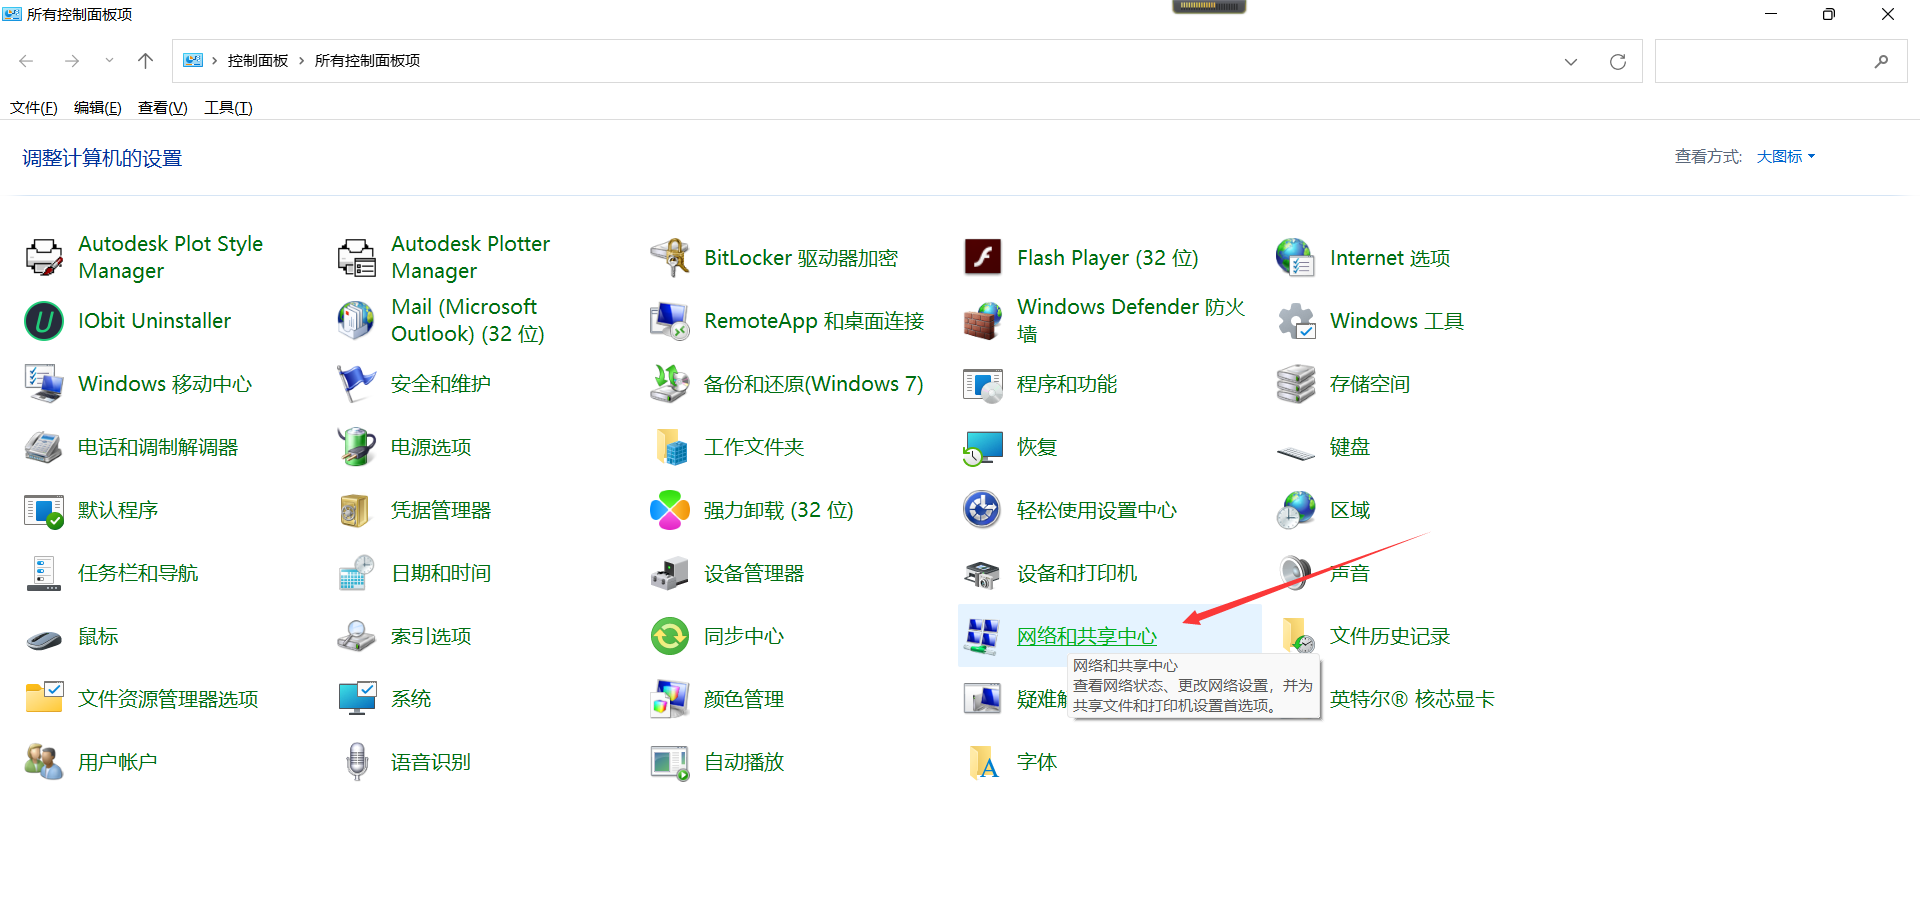
Task: Open the 区域 globe clock icon
Action: tap(1296, 510)
